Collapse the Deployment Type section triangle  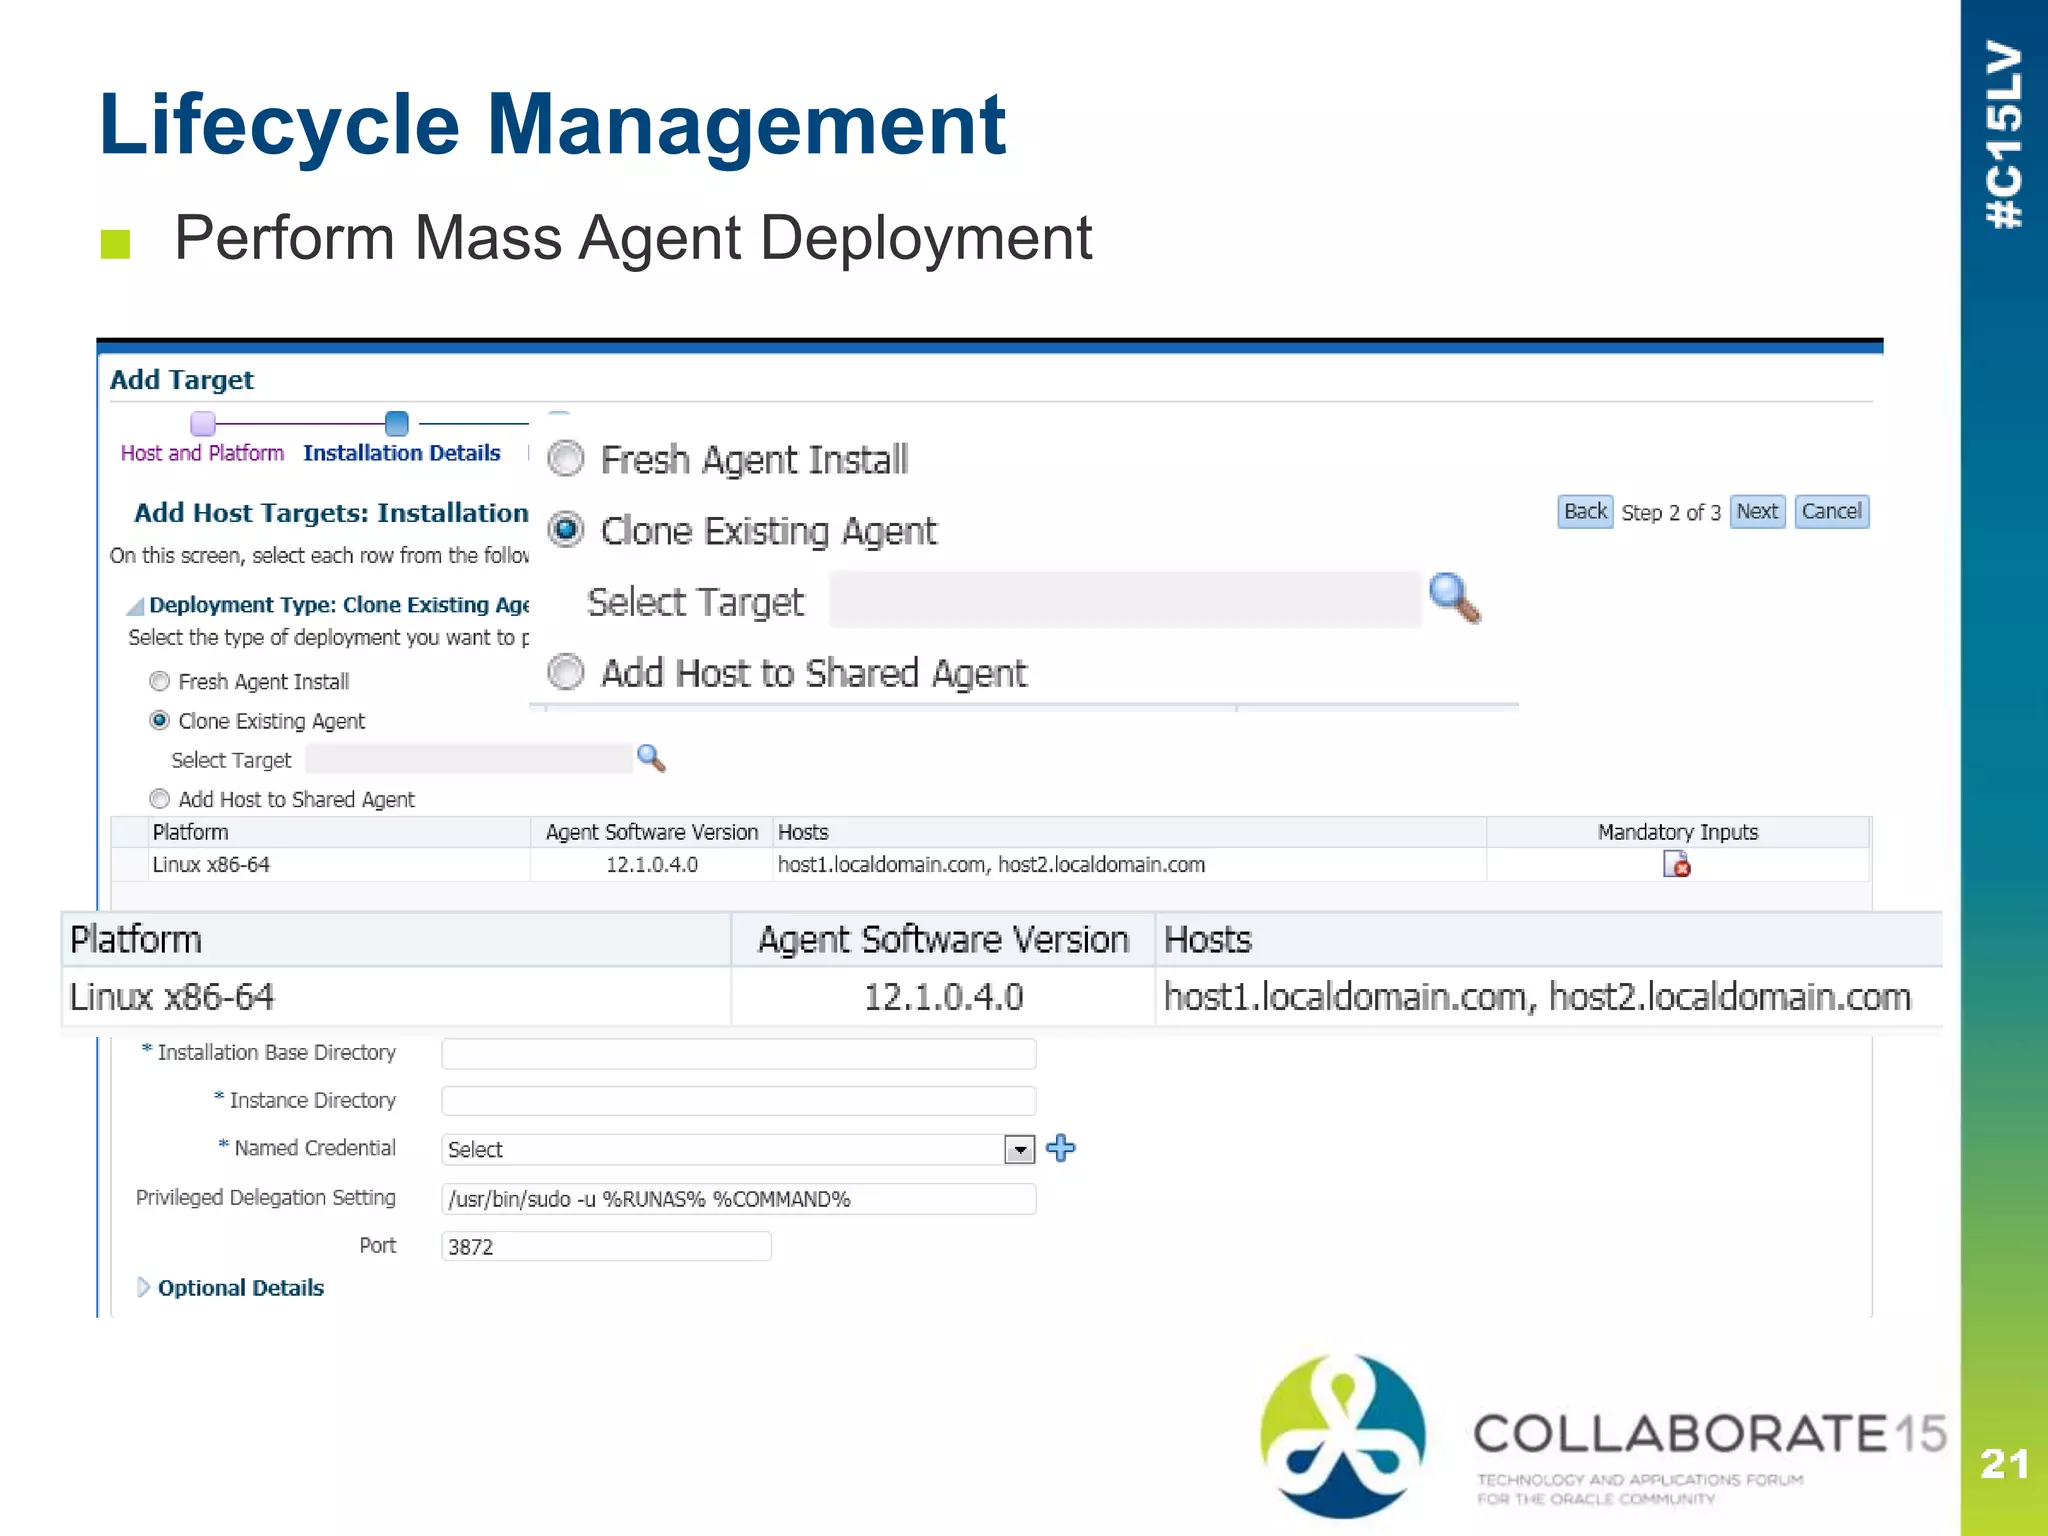pyautogui.click(x=135, y=606)
